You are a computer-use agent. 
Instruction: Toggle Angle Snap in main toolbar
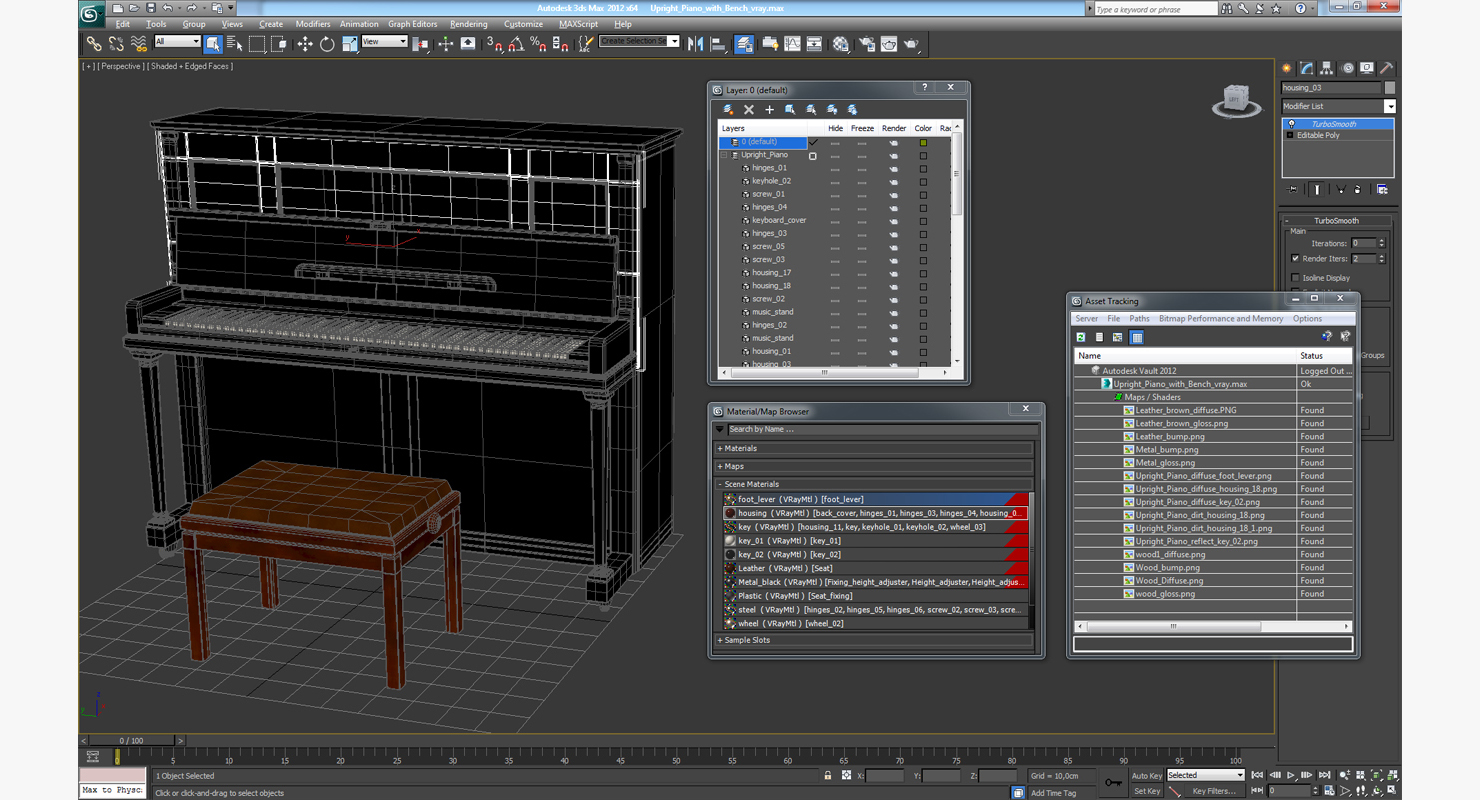click(516, 44)
